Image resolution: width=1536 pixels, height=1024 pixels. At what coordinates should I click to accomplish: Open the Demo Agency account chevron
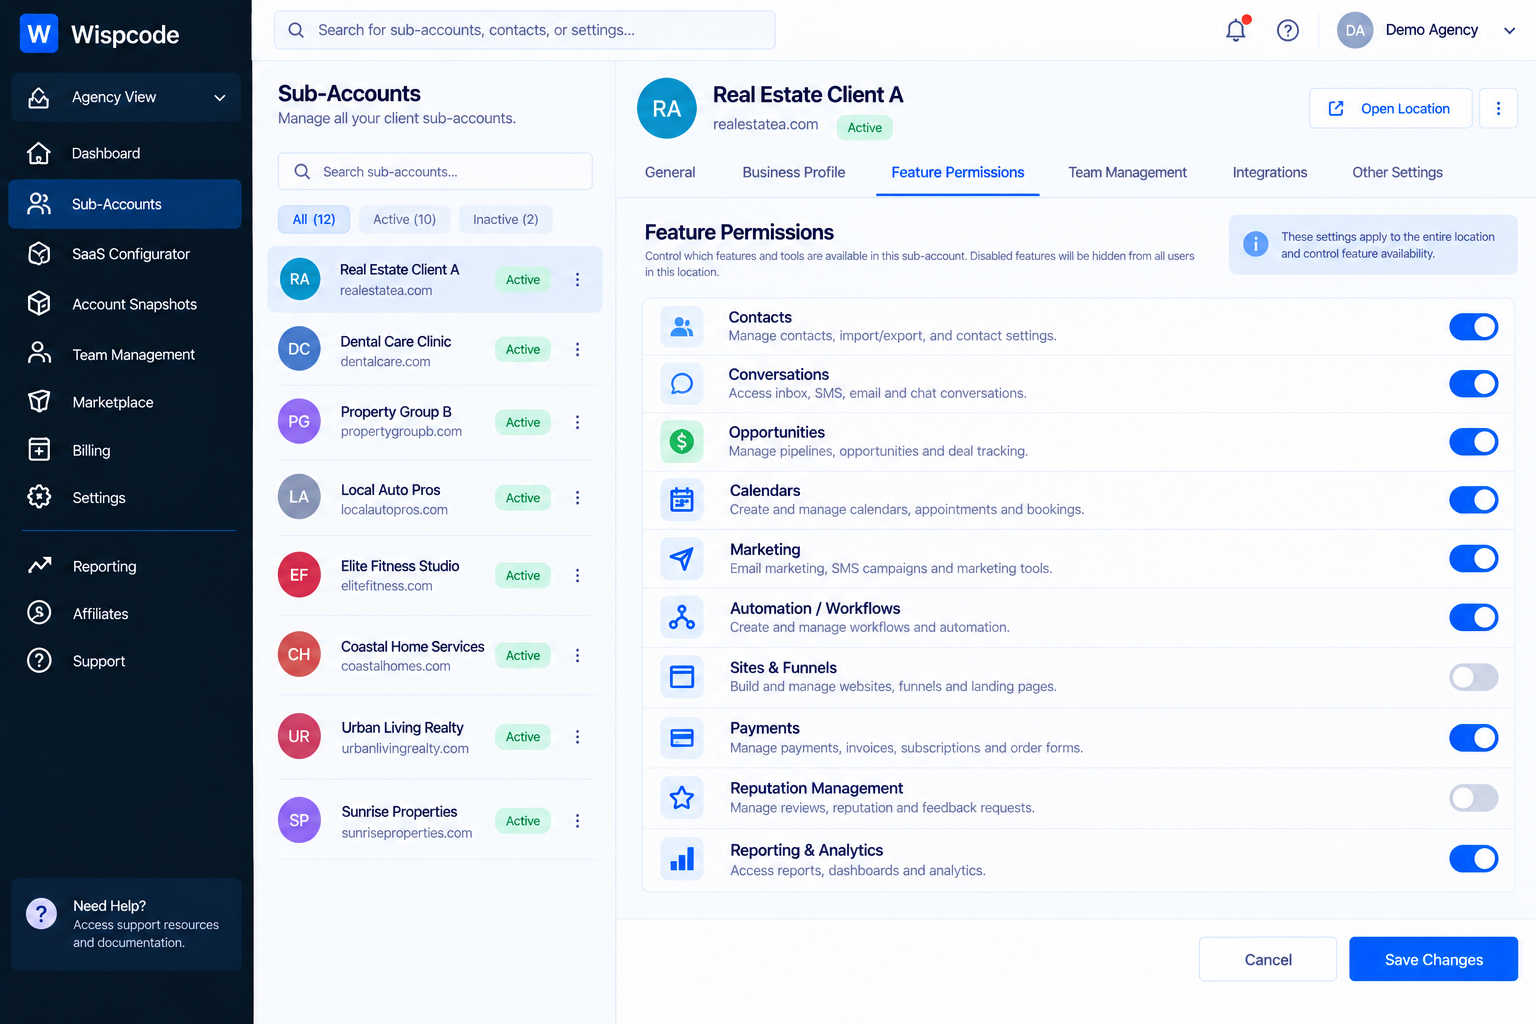(1509, 30)
